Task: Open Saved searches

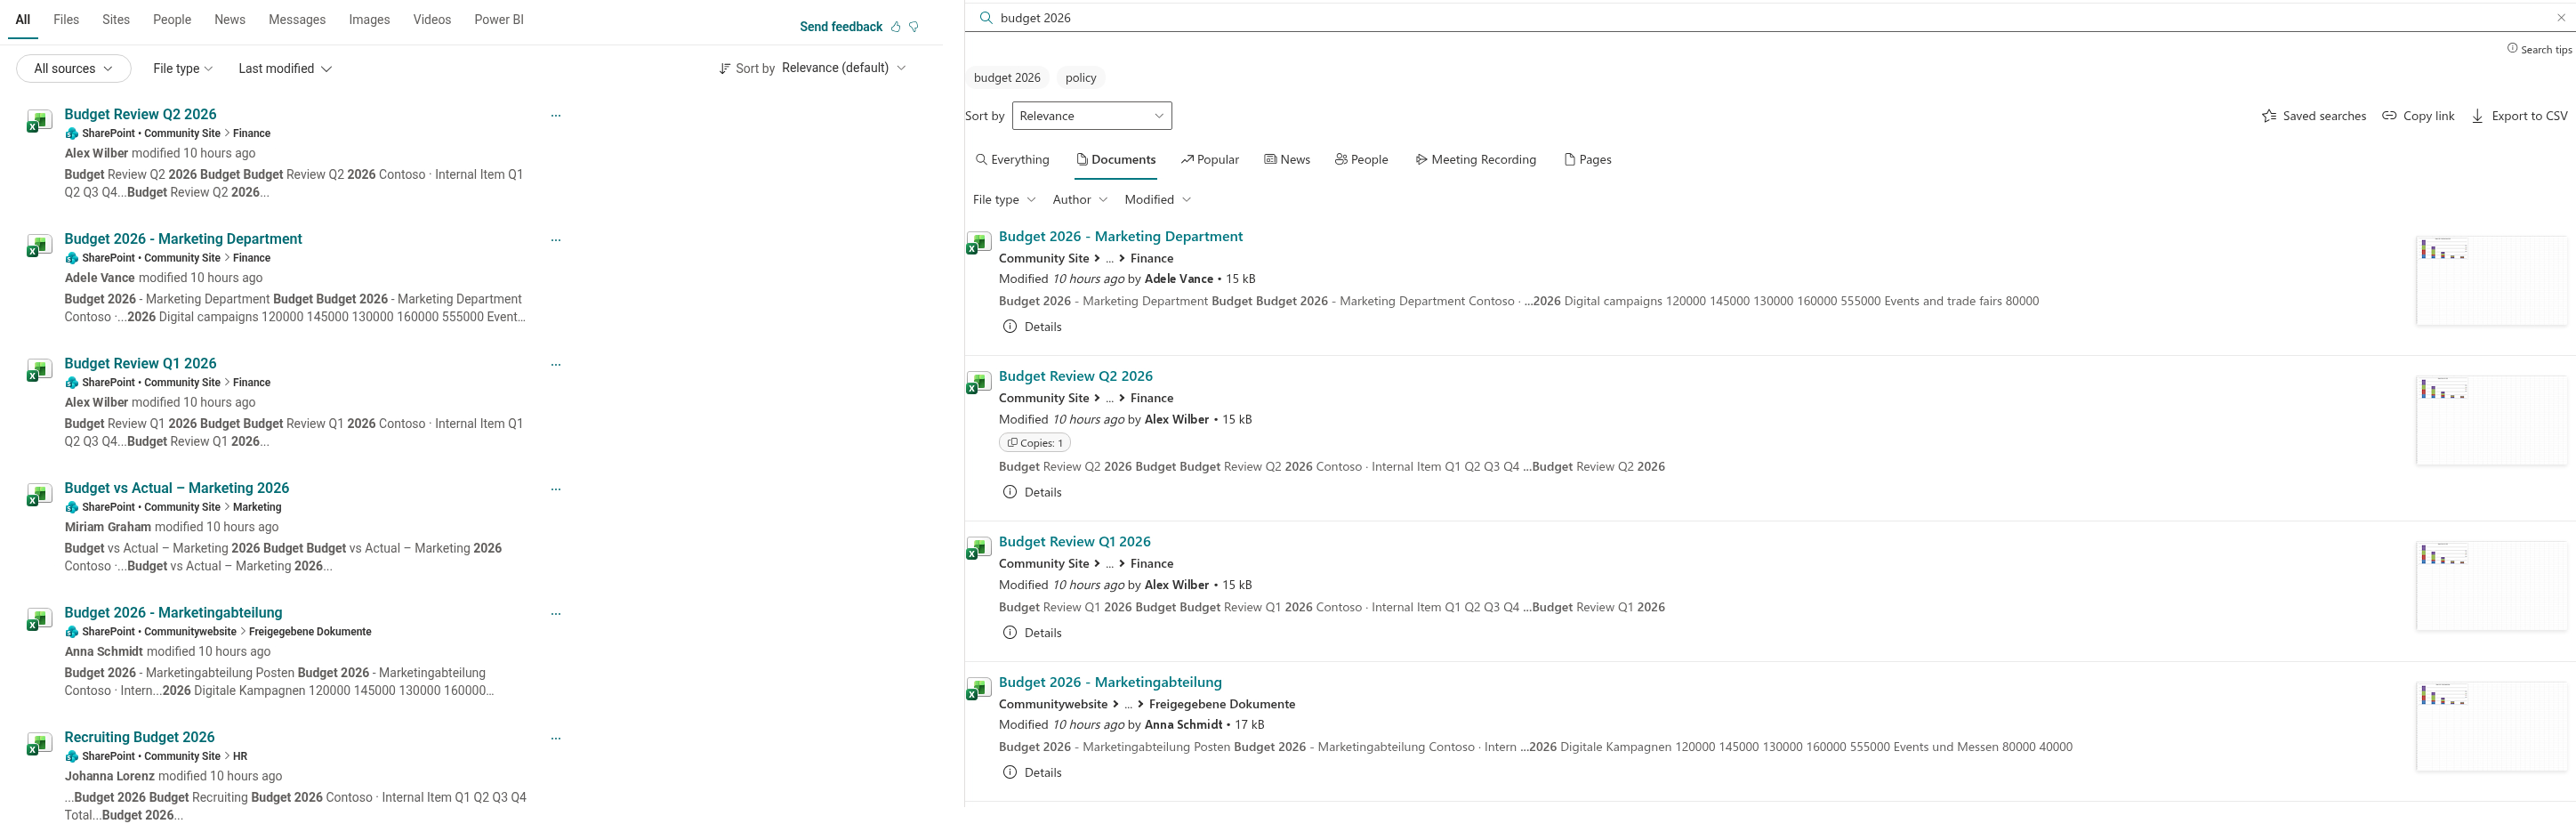Action: click(2314, 116)
